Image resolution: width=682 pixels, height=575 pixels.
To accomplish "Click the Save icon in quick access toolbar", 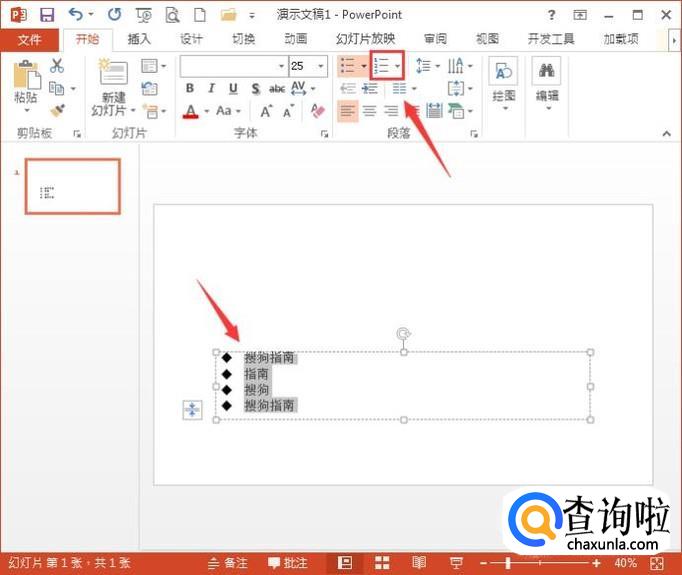I will pyautogui.click(x=46, y=15).
